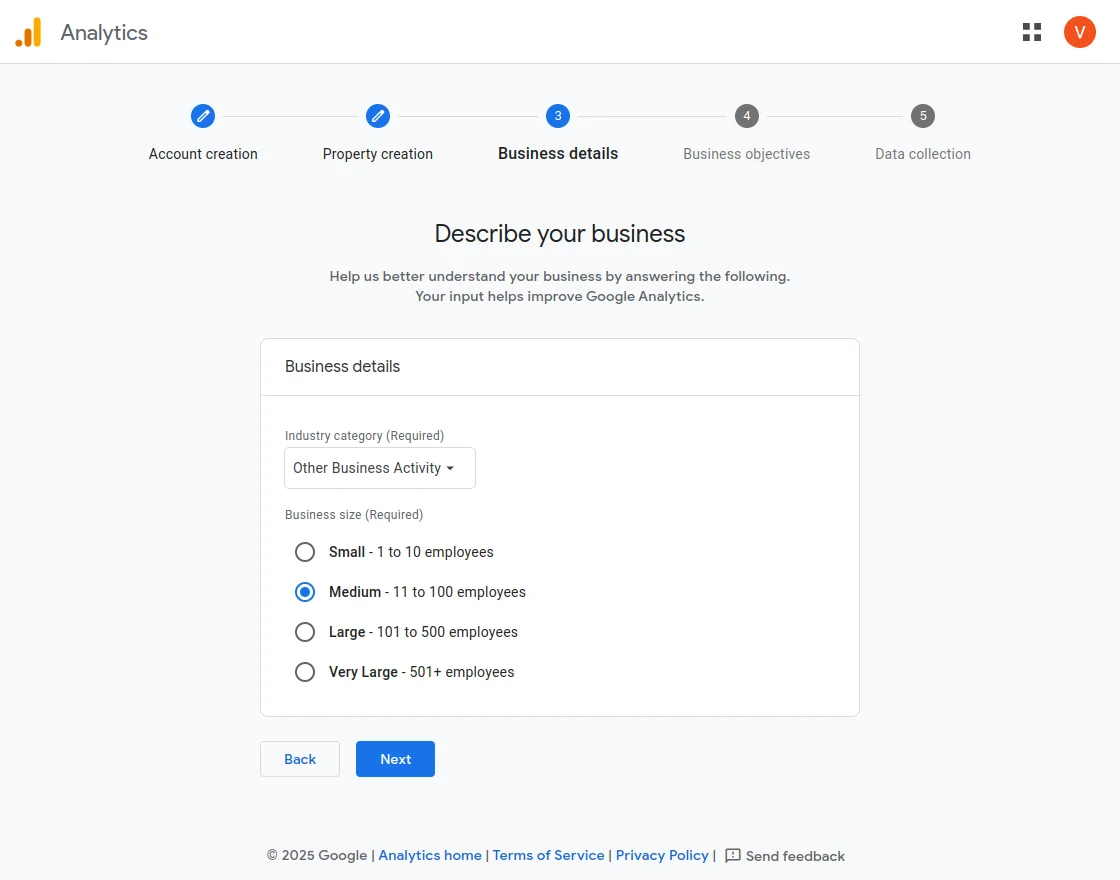This screenshot has width=1120, height=880.
Task: Open the Terms of Service link
Action: click(x=548, y=855)
